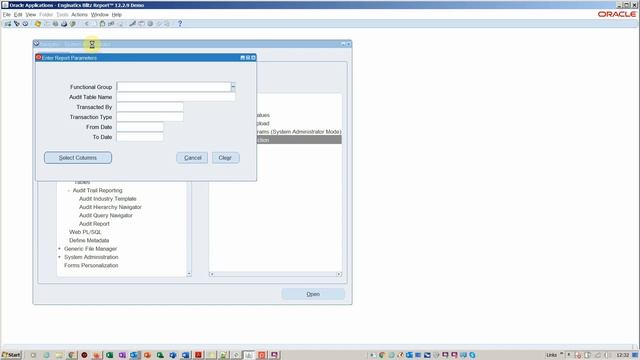Viewport: 640px width, 360px height.
Task: Expand the Generic File Manager node
Action: 60,249
